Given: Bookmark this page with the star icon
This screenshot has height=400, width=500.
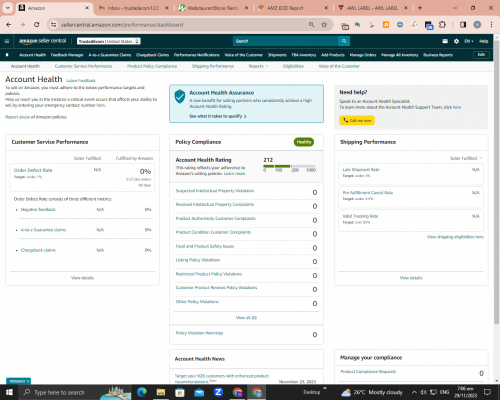Looking at the screenshot, I should 324,25.
